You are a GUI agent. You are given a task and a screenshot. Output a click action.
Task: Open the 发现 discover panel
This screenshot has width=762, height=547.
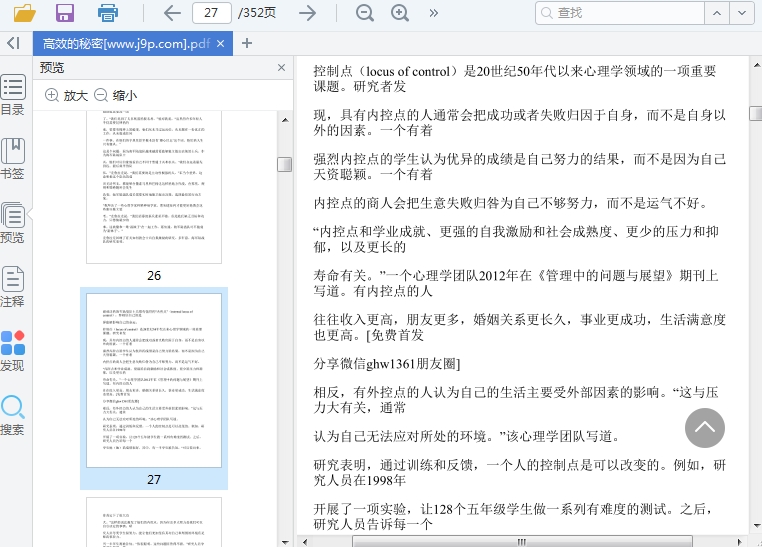point(13,351)
